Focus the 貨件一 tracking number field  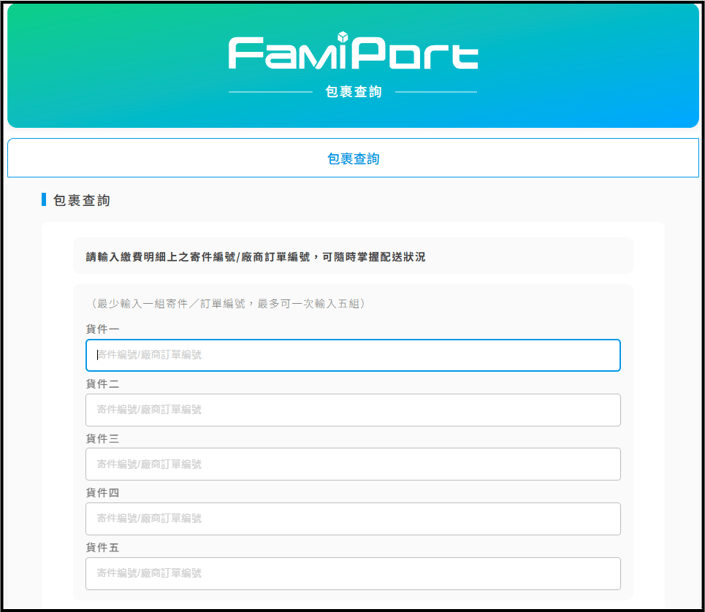click(352, 355)
